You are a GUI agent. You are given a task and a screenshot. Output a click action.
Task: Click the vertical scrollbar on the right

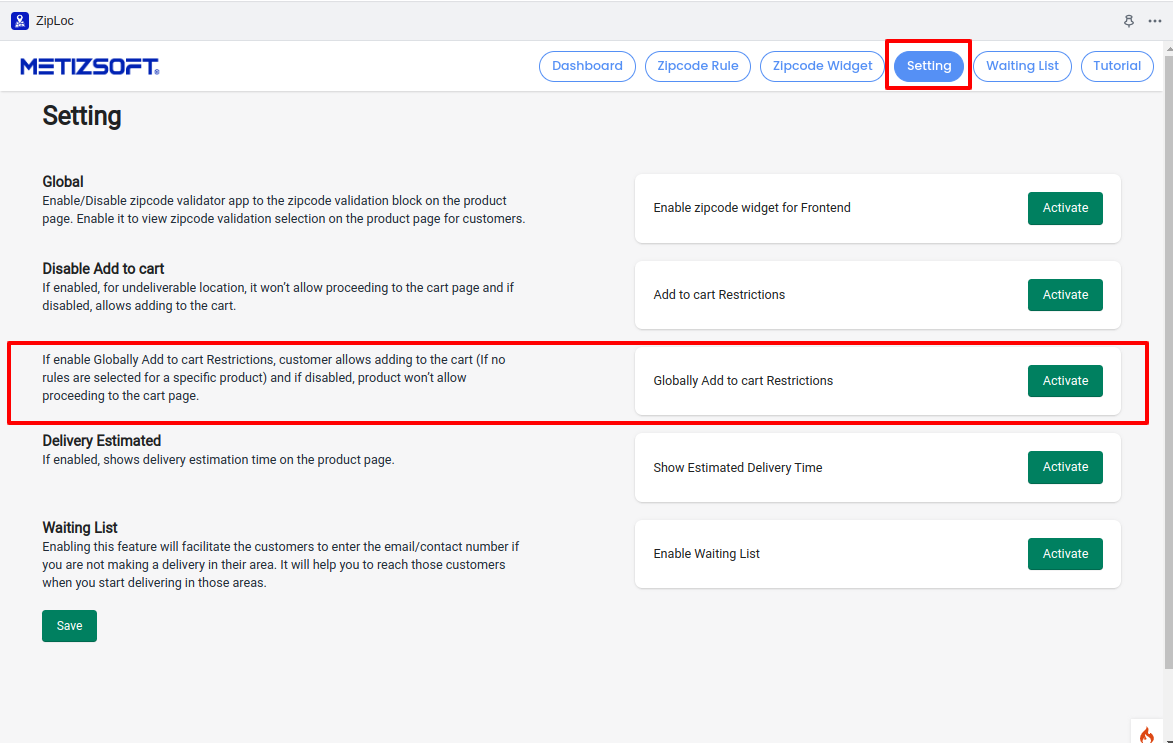1167,380
